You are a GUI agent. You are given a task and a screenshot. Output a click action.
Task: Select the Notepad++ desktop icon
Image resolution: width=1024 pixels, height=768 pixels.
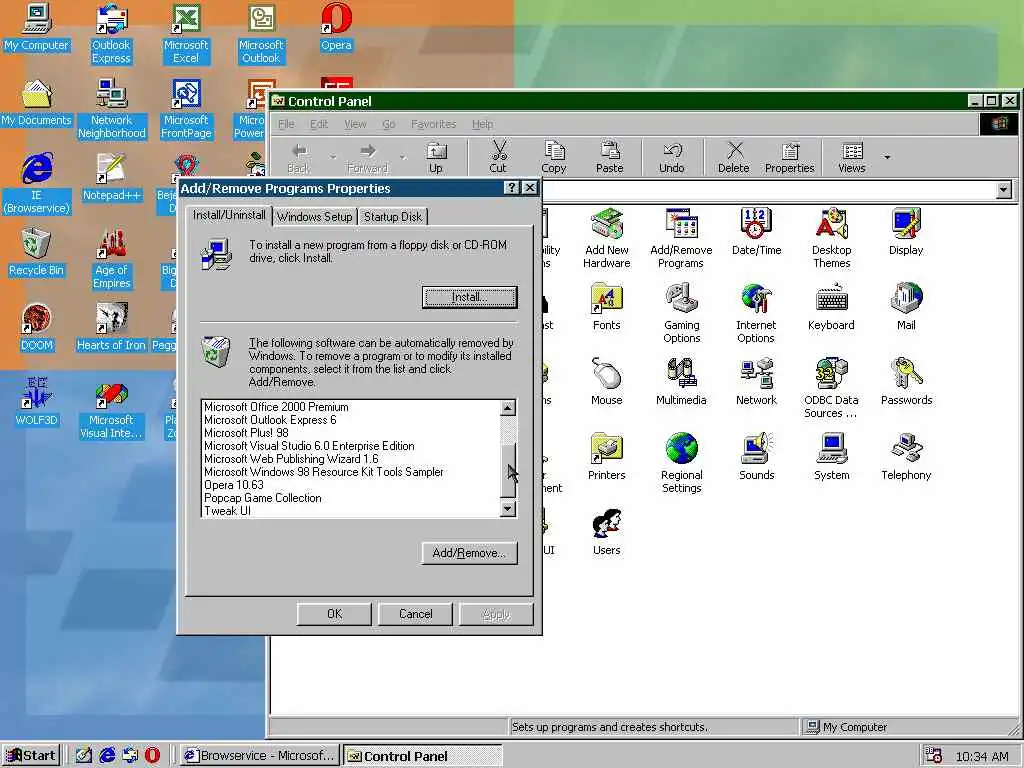(x=112, y=178)
